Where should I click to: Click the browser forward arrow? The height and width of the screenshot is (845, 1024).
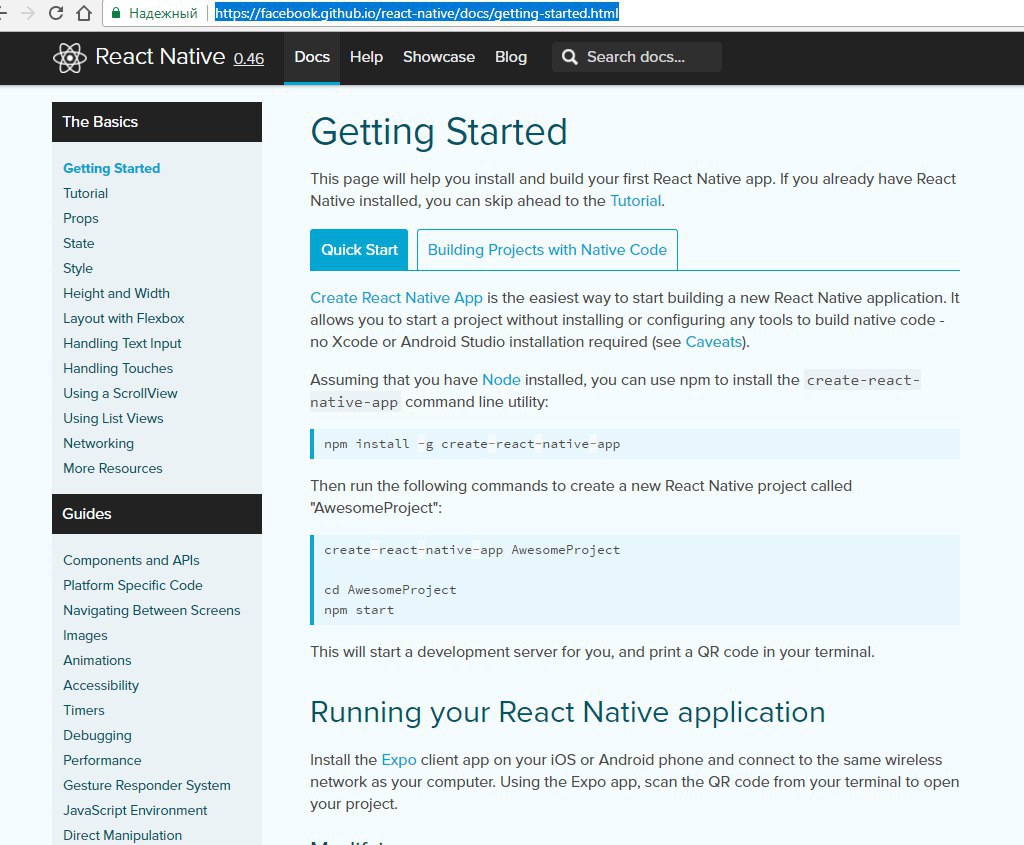coord(27,13)
